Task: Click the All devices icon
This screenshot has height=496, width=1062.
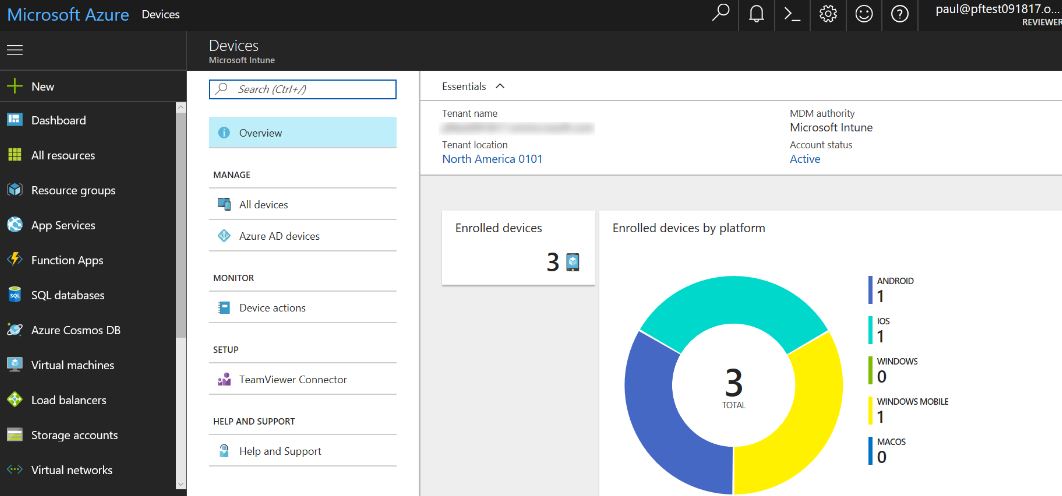Action: pyautogui.click(x=224, y=204)
